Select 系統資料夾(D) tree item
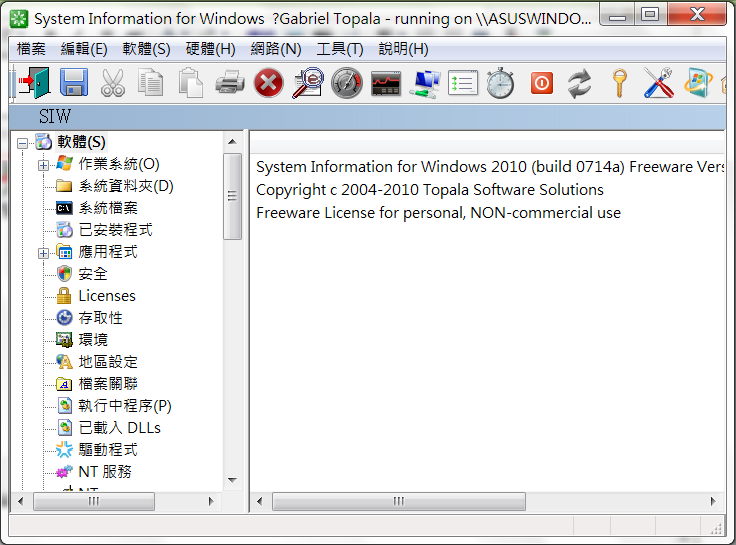 (126, 186)
